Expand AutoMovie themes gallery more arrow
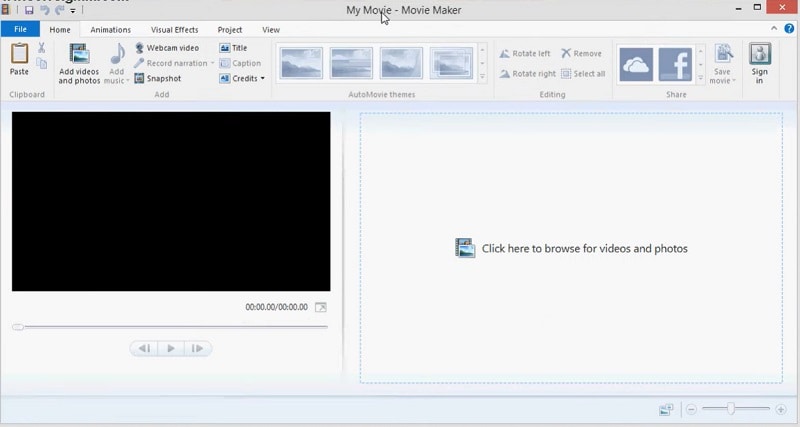Viewport: 800px width, 427px height. pos(482,77)
